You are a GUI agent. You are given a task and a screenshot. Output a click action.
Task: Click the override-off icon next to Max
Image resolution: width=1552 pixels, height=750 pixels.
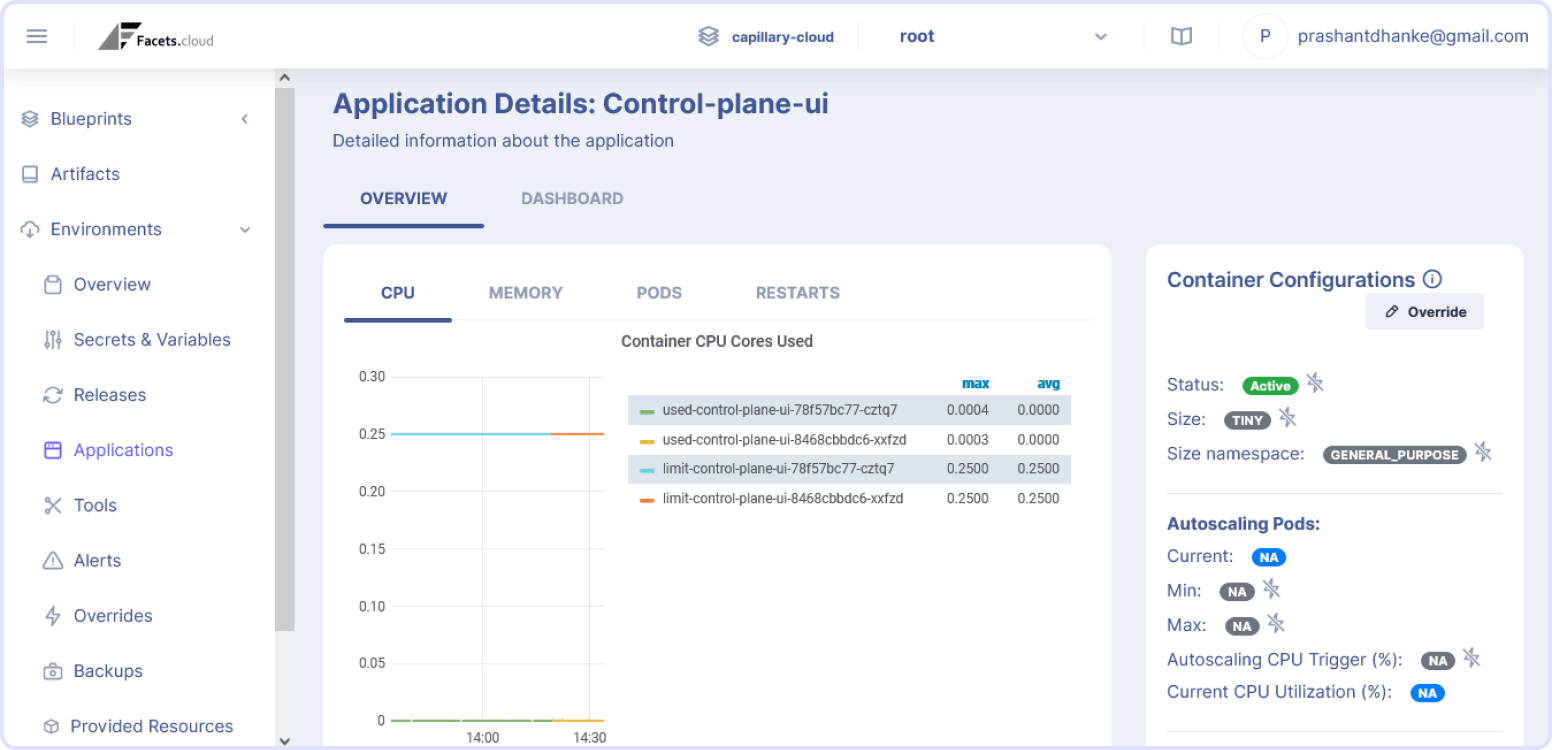1275,624
